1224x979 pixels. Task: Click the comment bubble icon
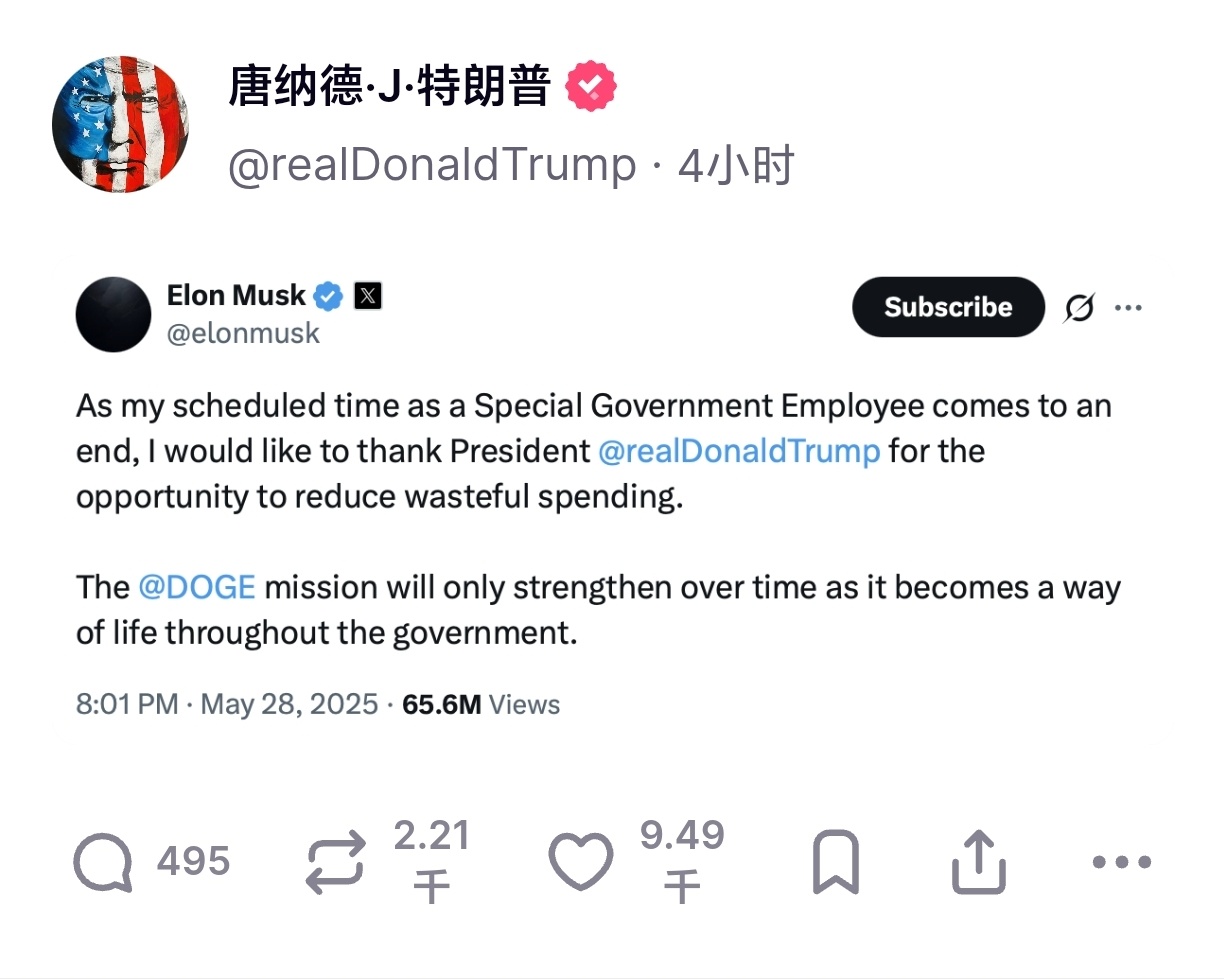coord(103,862)
